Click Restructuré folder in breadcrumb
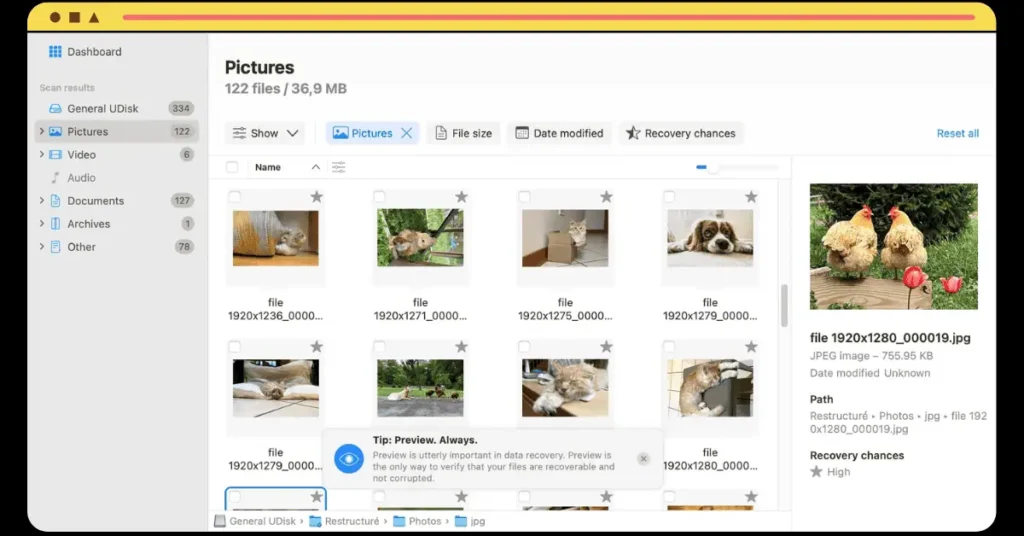Viewport: 1024px width, 536px height. point(344,521)
